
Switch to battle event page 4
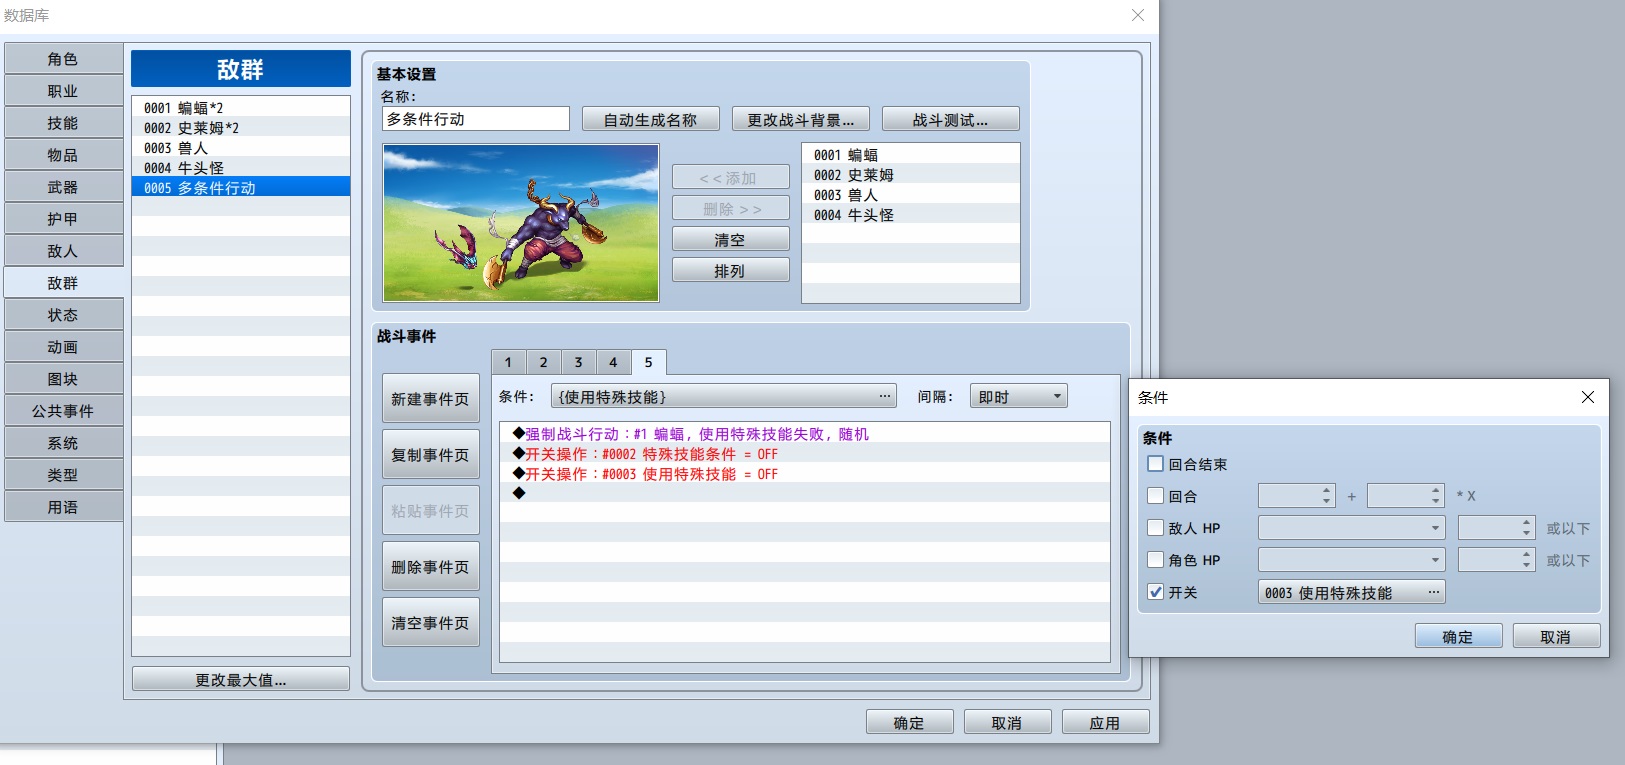click(x=613, y=362)
